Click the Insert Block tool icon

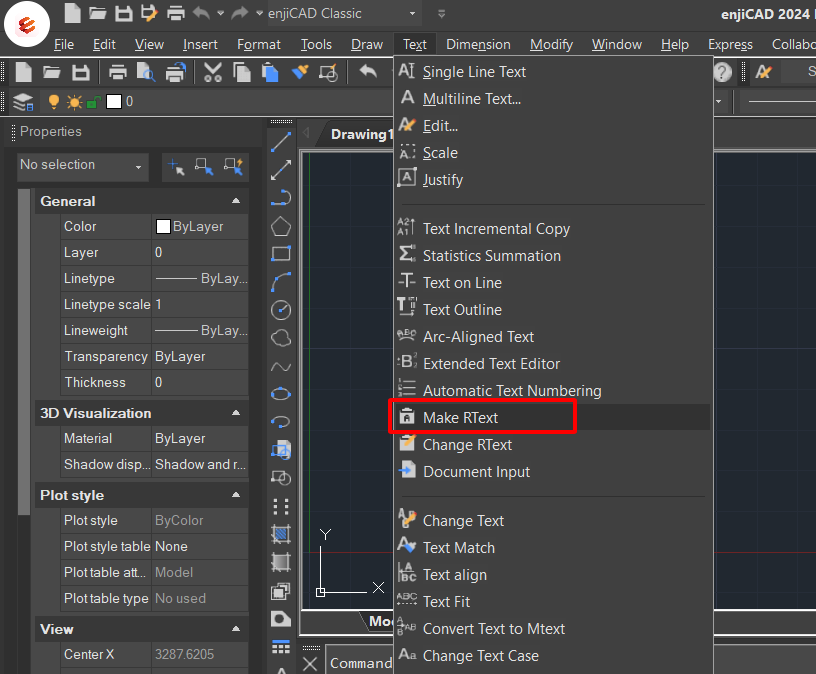click(x=281, y=450)
